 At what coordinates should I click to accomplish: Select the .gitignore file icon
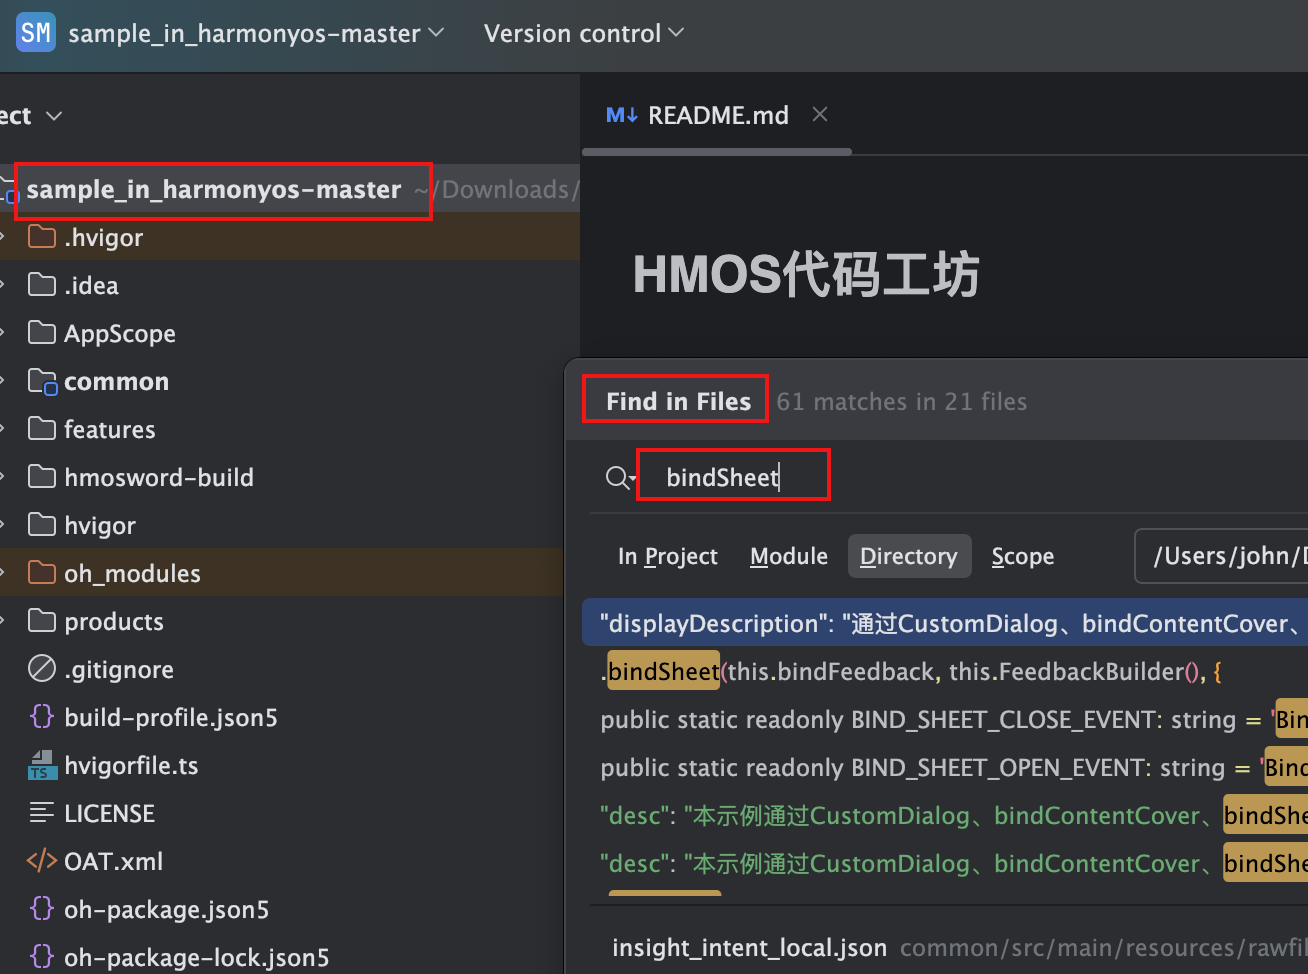pyautogui.click(x=42, y=668)
